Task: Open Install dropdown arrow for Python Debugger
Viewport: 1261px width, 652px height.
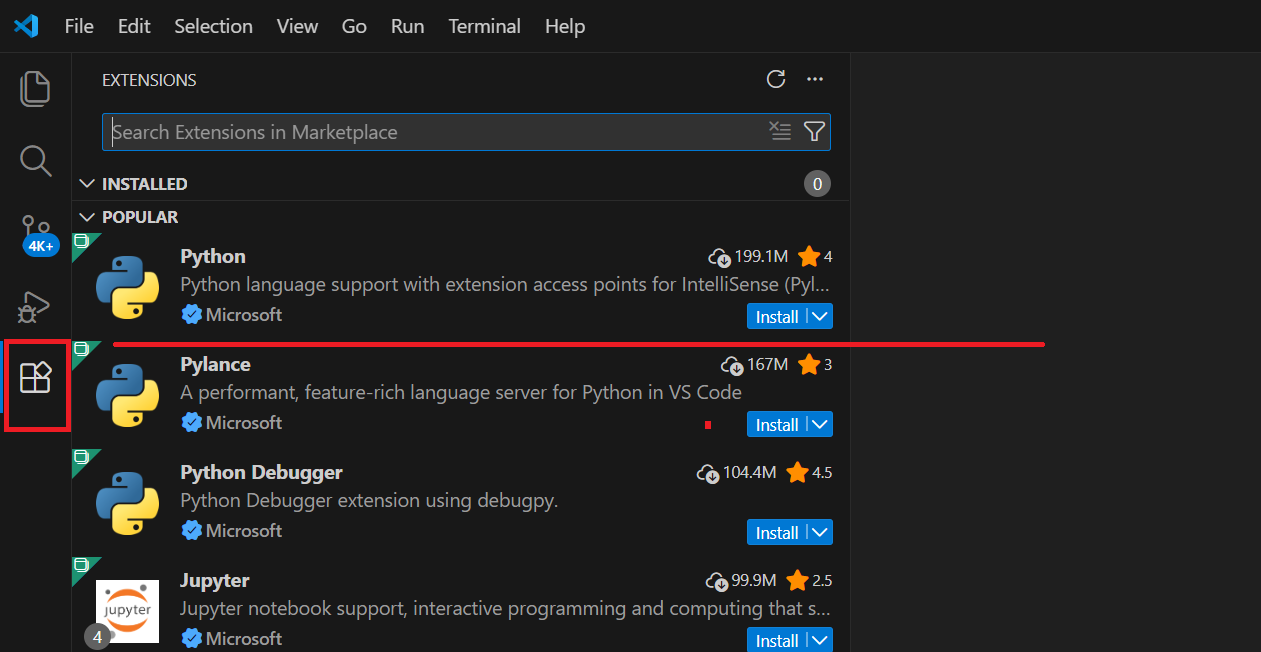Action: (820, 532)
